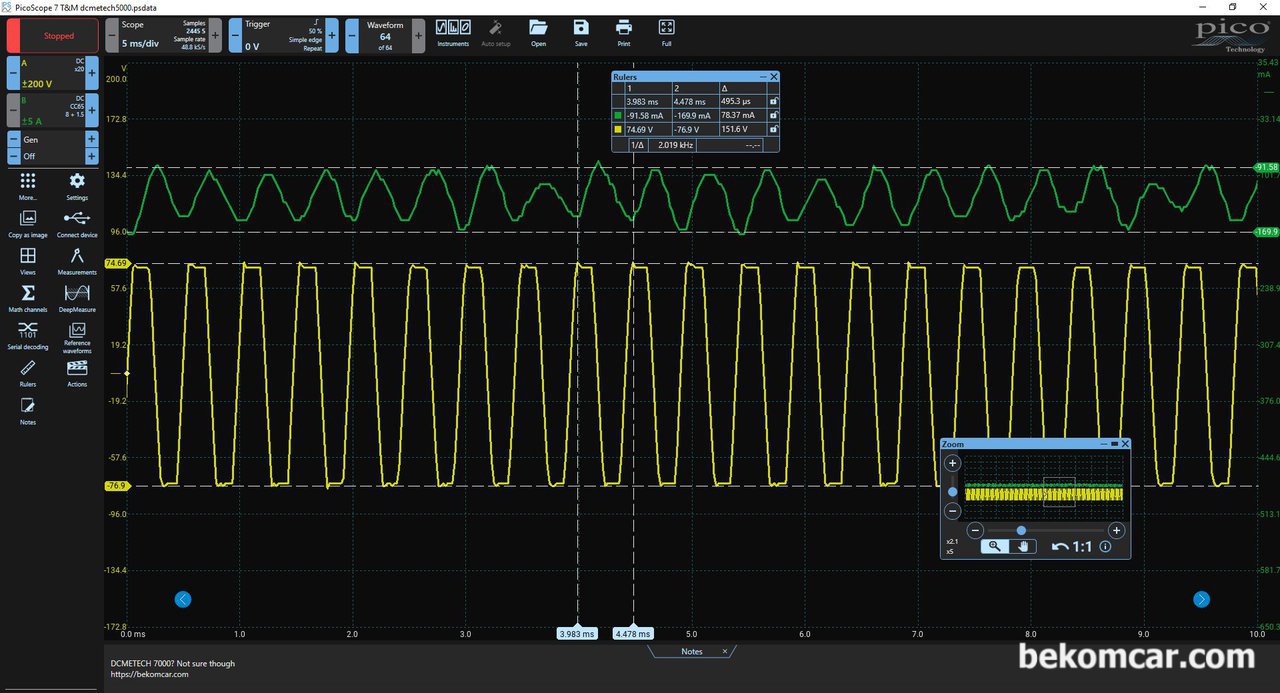The image size is (1280, 693).
Task: Click vertical zoom slider handle
Action: (x=953, y=492)
